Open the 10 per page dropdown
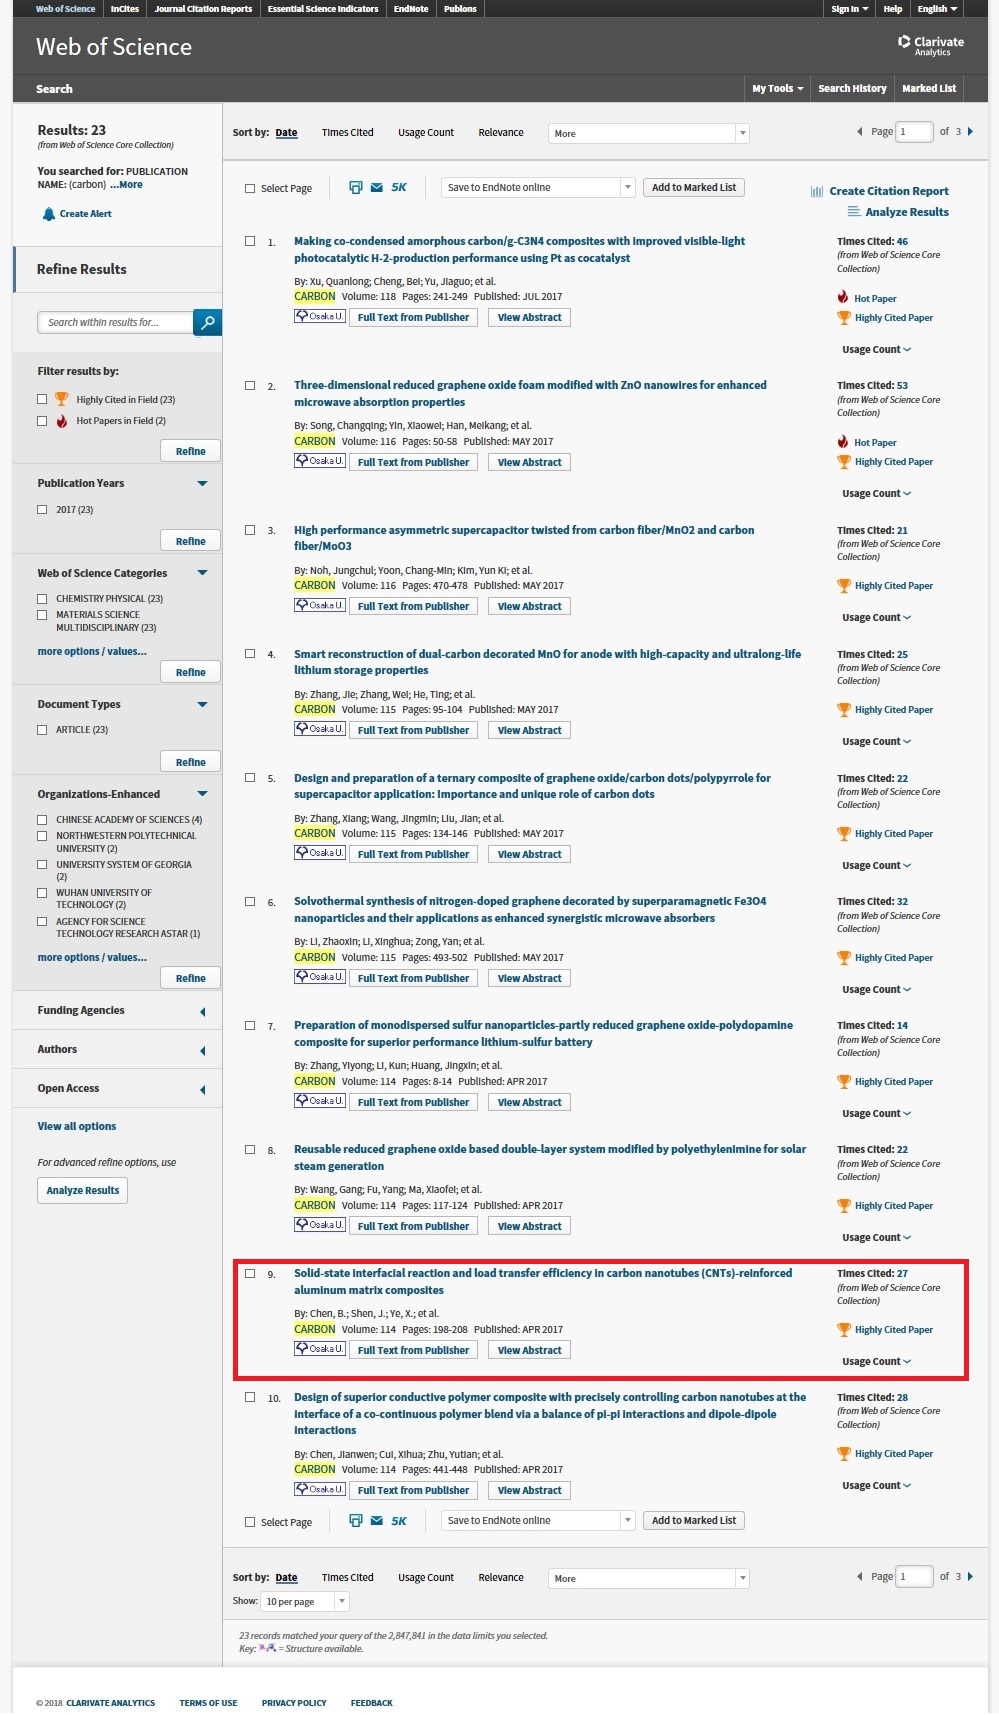This screenshot has width=999, height=1715. [305, 1601]
